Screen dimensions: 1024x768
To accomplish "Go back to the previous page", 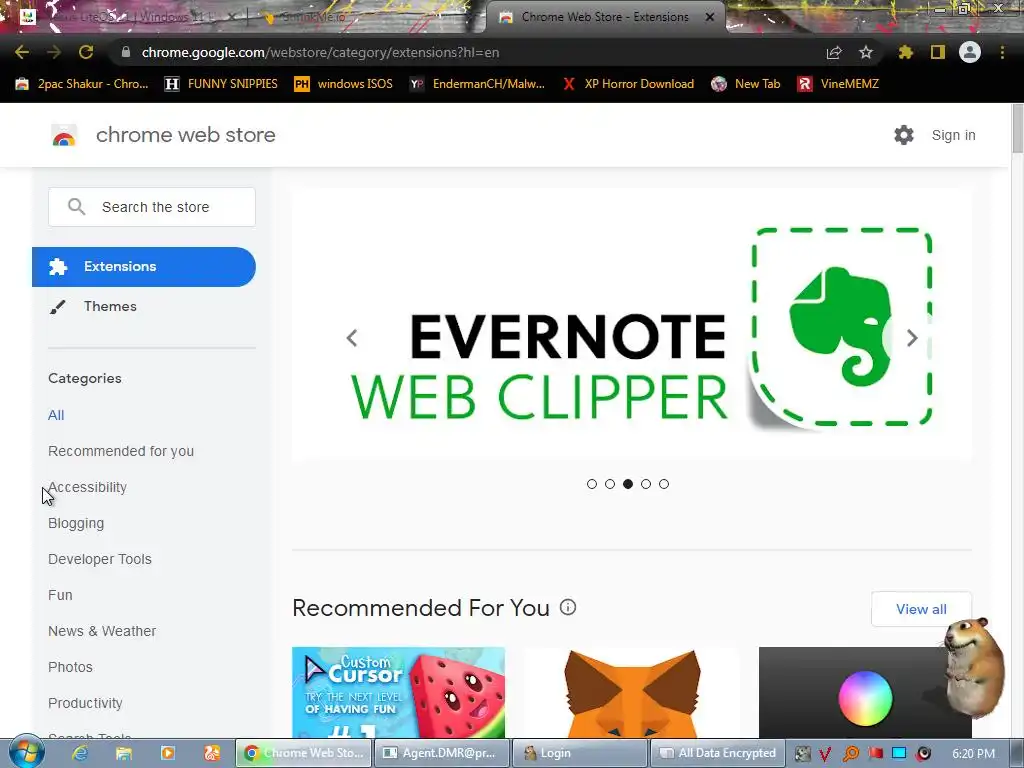I will tap(22, 52).
